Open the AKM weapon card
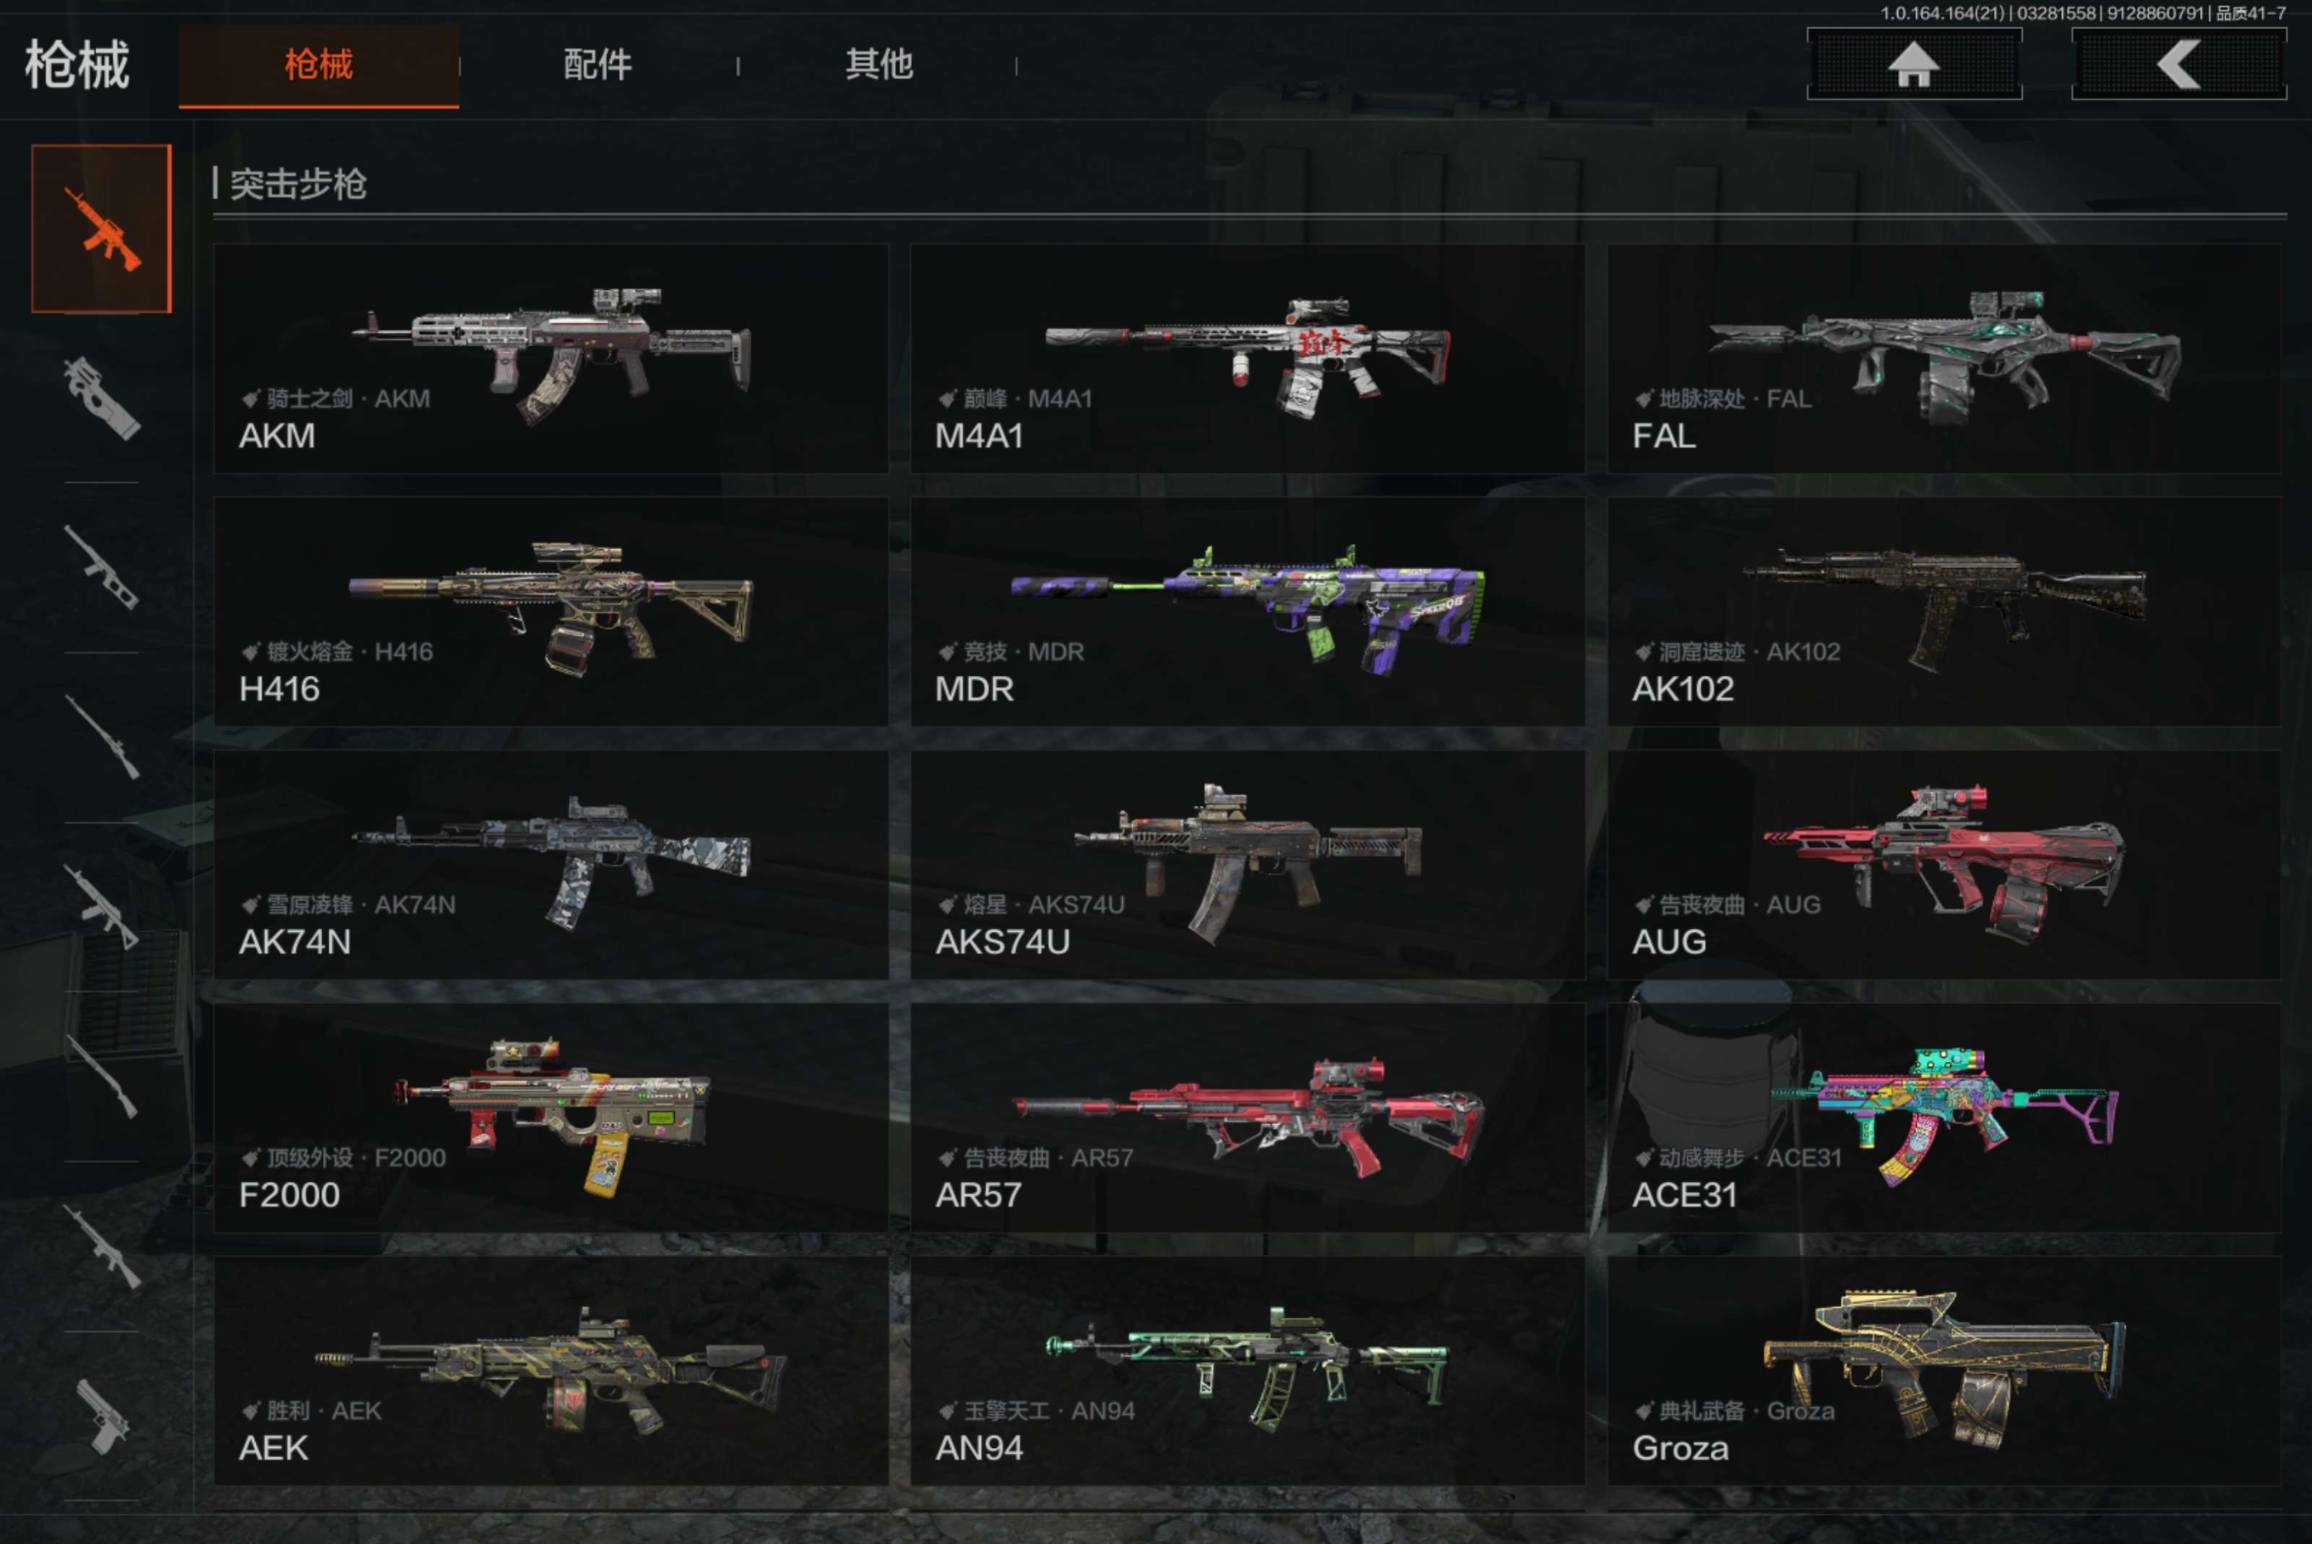 (x=551, y=358)
